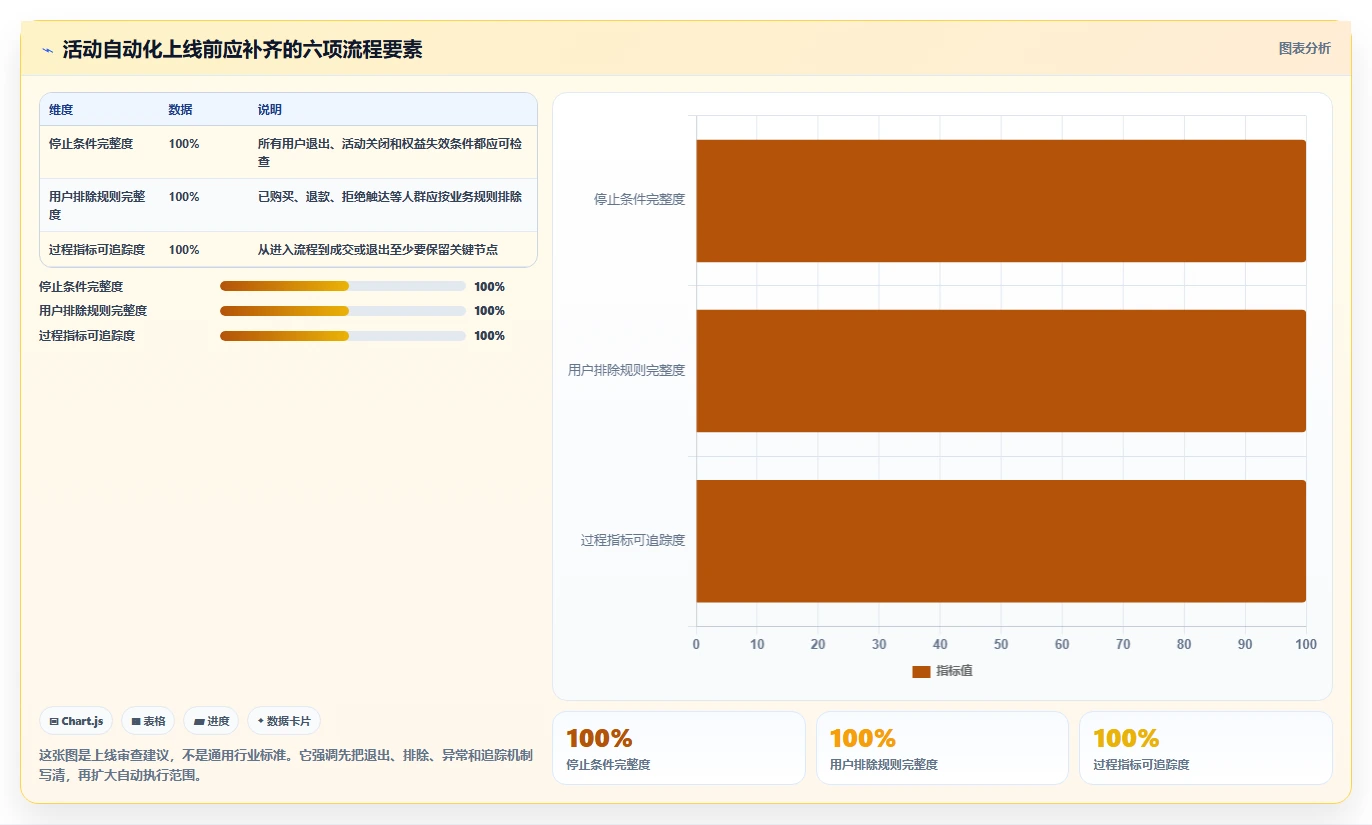Select the 表格 tag chip
This screenshot has width=1372, height=825.
[x=148, y=721]
